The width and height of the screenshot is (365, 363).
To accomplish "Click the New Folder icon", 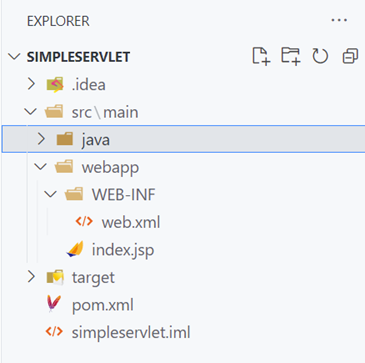I will tap(291, 56).
